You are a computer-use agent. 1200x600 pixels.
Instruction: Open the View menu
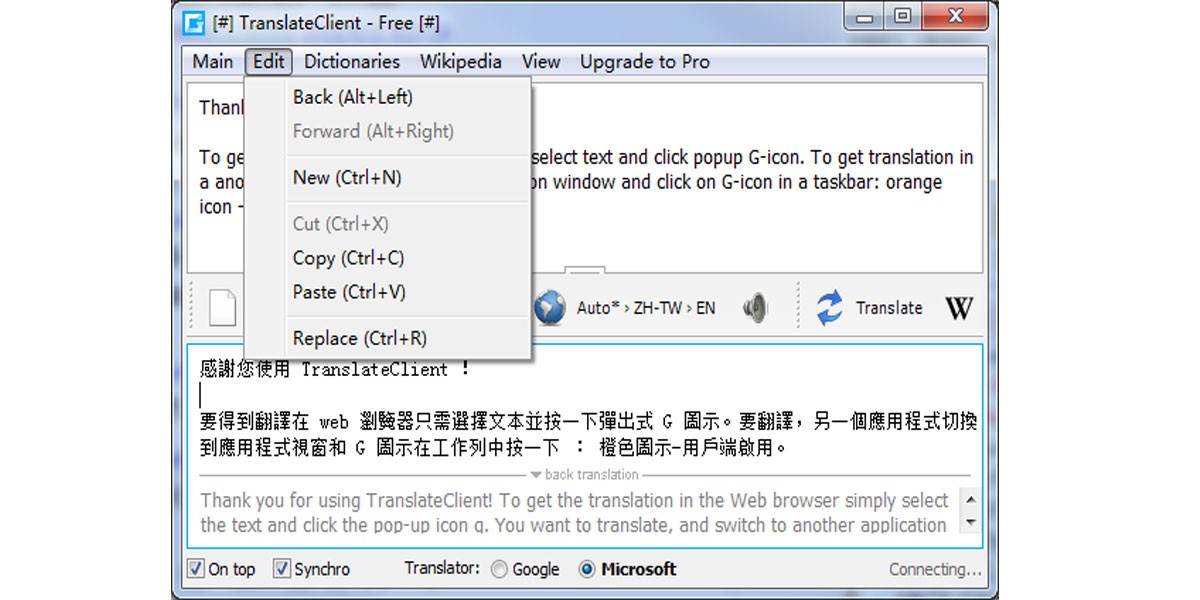tap(541, 62)
